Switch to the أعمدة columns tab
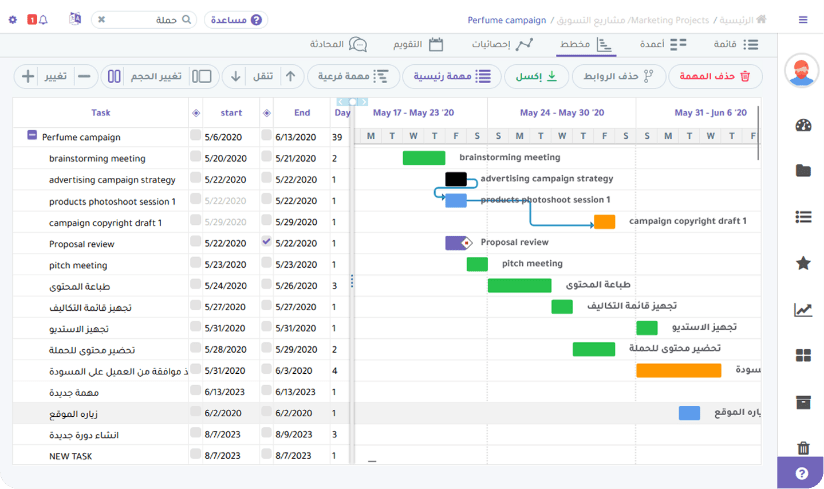This screenshot has height=489, width=824. 663,44
